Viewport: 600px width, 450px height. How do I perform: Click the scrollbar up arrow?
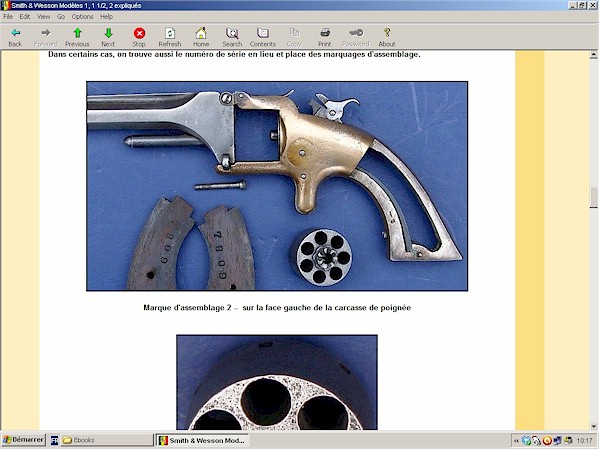point(593,55)
